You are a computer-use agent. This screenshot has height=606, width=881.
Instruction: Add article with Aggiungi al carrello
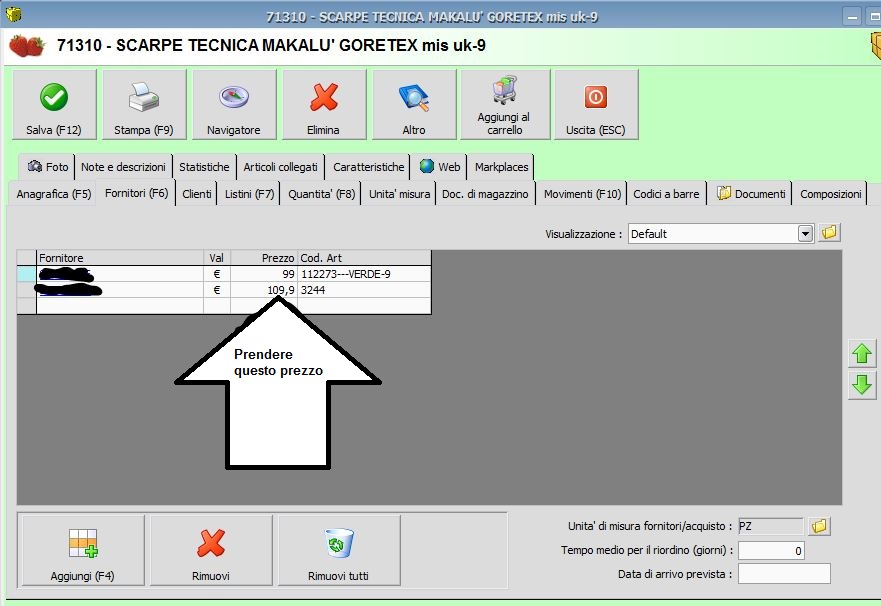505,104
